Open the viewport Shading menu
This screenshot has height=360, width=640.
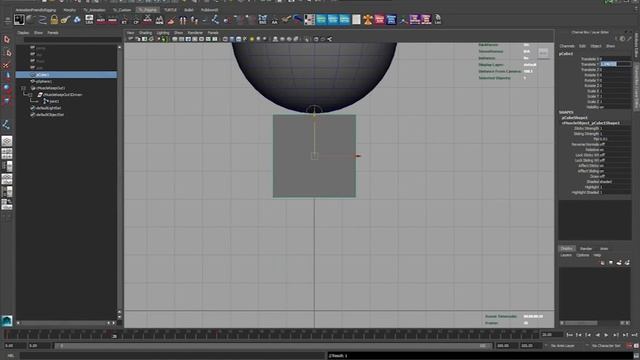[x=145, y=33]
